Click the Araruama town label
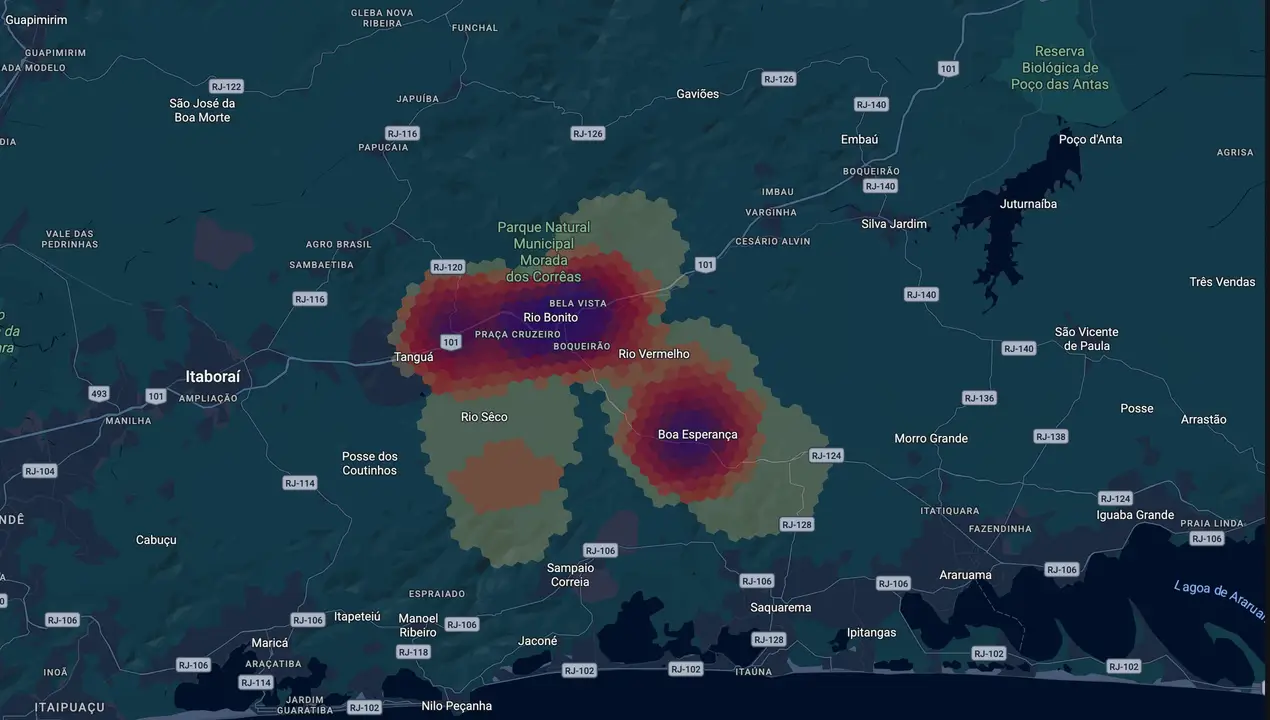 pos(966,575)
